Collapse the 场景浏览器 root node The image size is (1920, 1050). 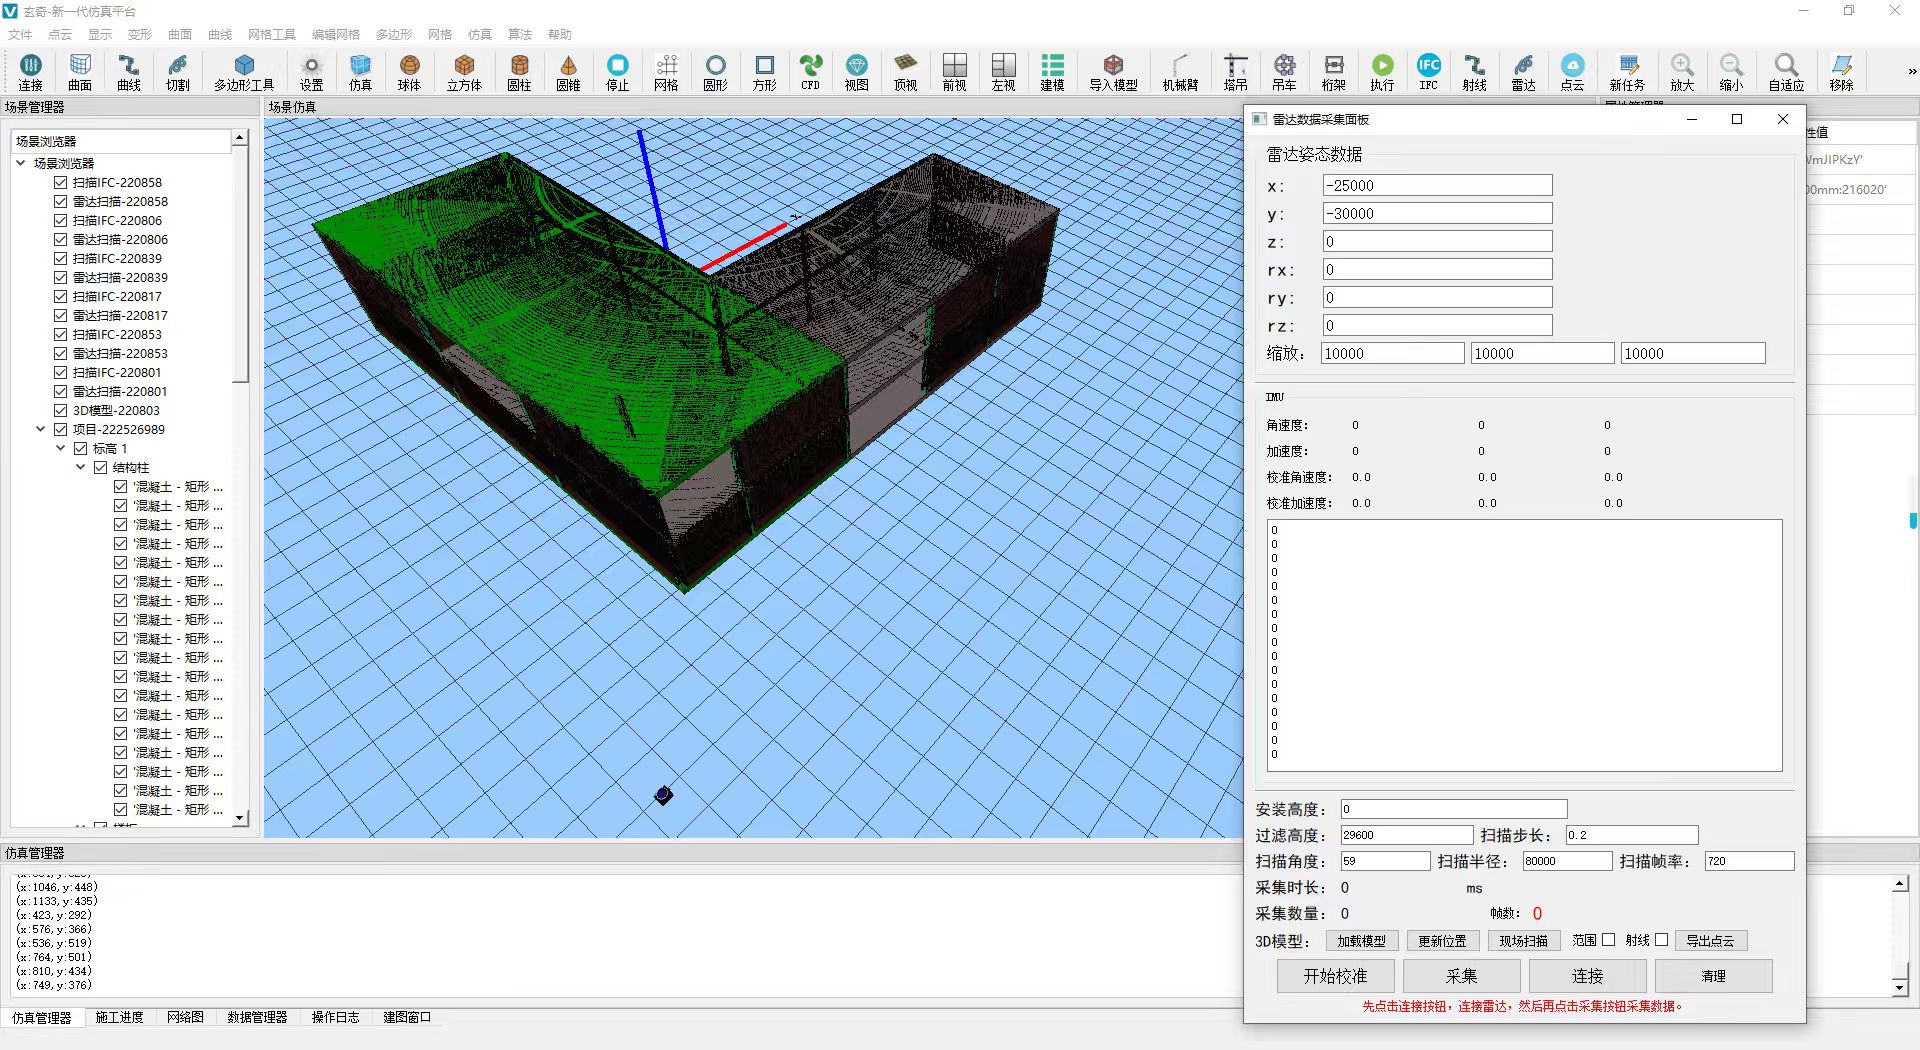[x=21, y=163]
